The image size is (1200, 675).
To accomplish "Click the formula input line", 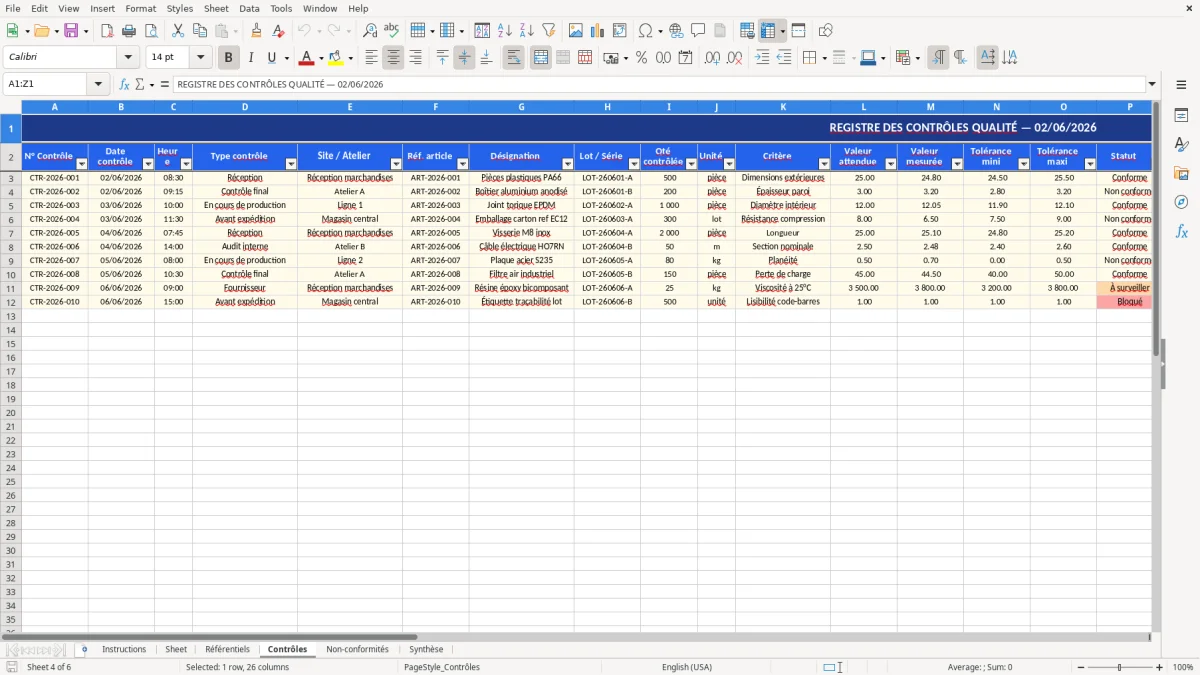I will point(659,84).
